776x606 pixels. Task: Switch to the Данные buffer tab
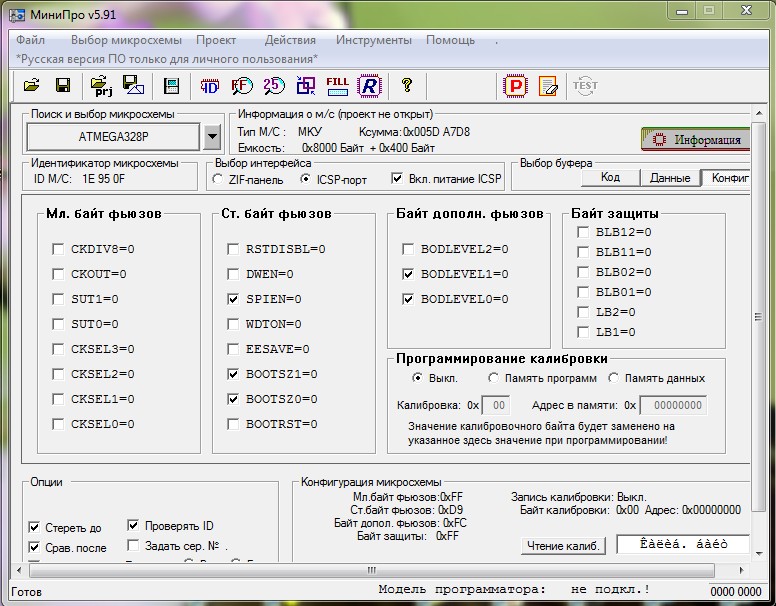[x=670, y=178]
